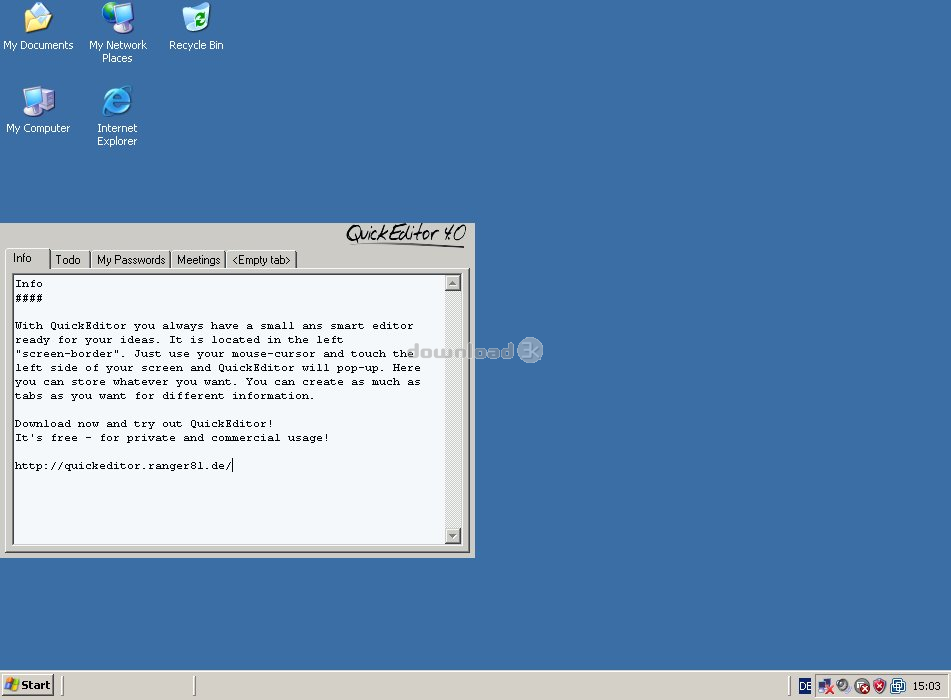Image resolution: width=951 pixels, height=700 pixels.
Task: Select the Internet Explorer desktop icon
Action: pyautogui.click(x=117, y=116)
